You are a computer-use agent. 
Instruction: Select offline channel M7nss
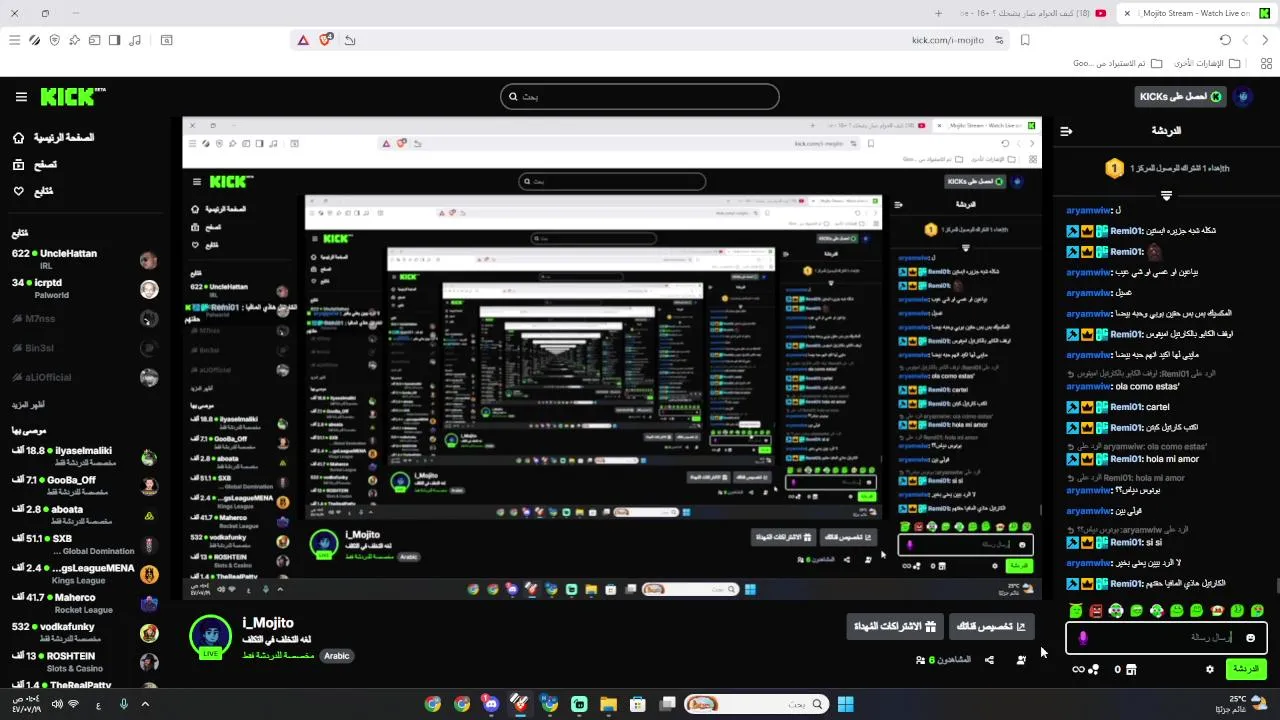85,318
